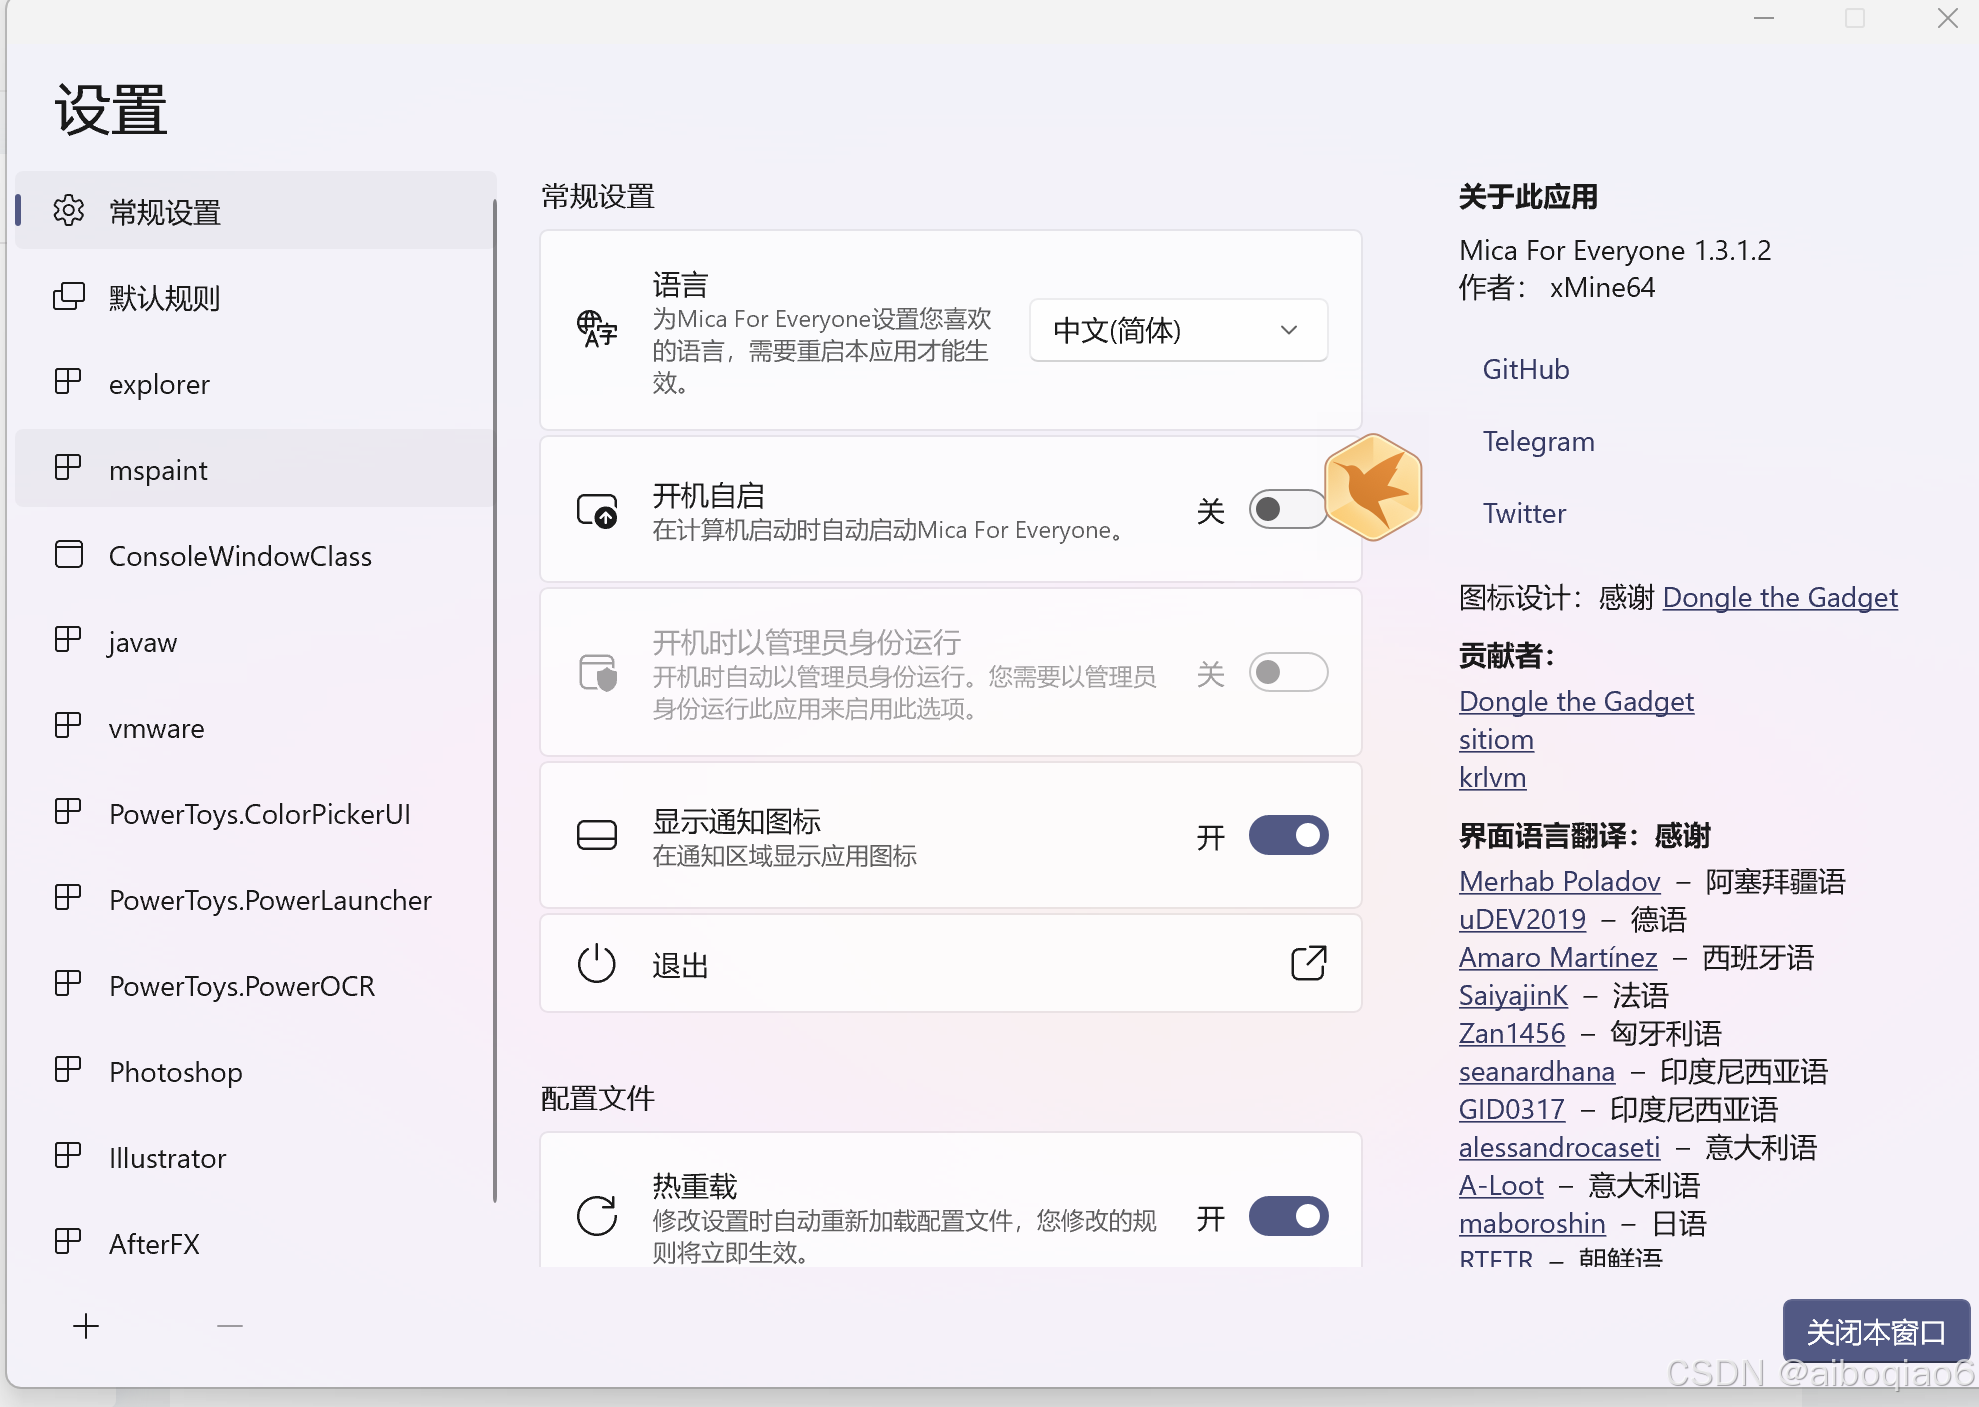The image size is (1979, 1407).
Task: Open Merhab Poladov translator link
Action: [1559, 881]
